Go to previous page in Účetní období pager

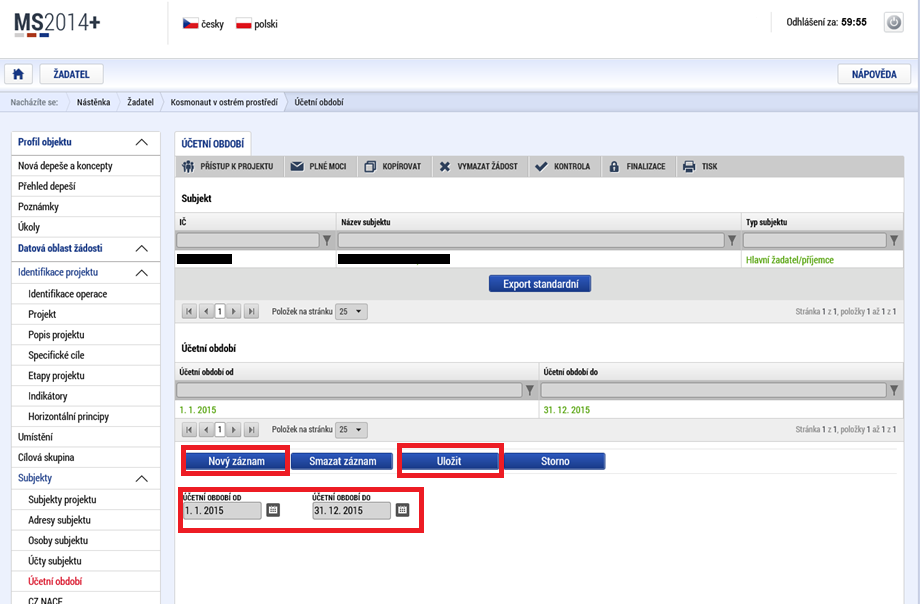(205, 430)
